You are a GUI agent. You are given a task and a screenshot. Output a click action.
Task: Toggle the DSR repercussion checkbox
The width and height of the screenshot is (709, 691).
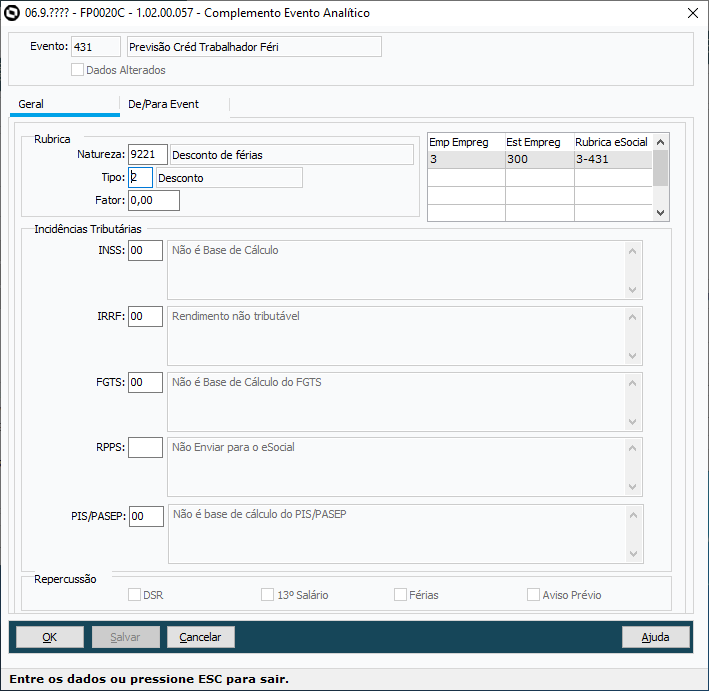pos(134,595)
